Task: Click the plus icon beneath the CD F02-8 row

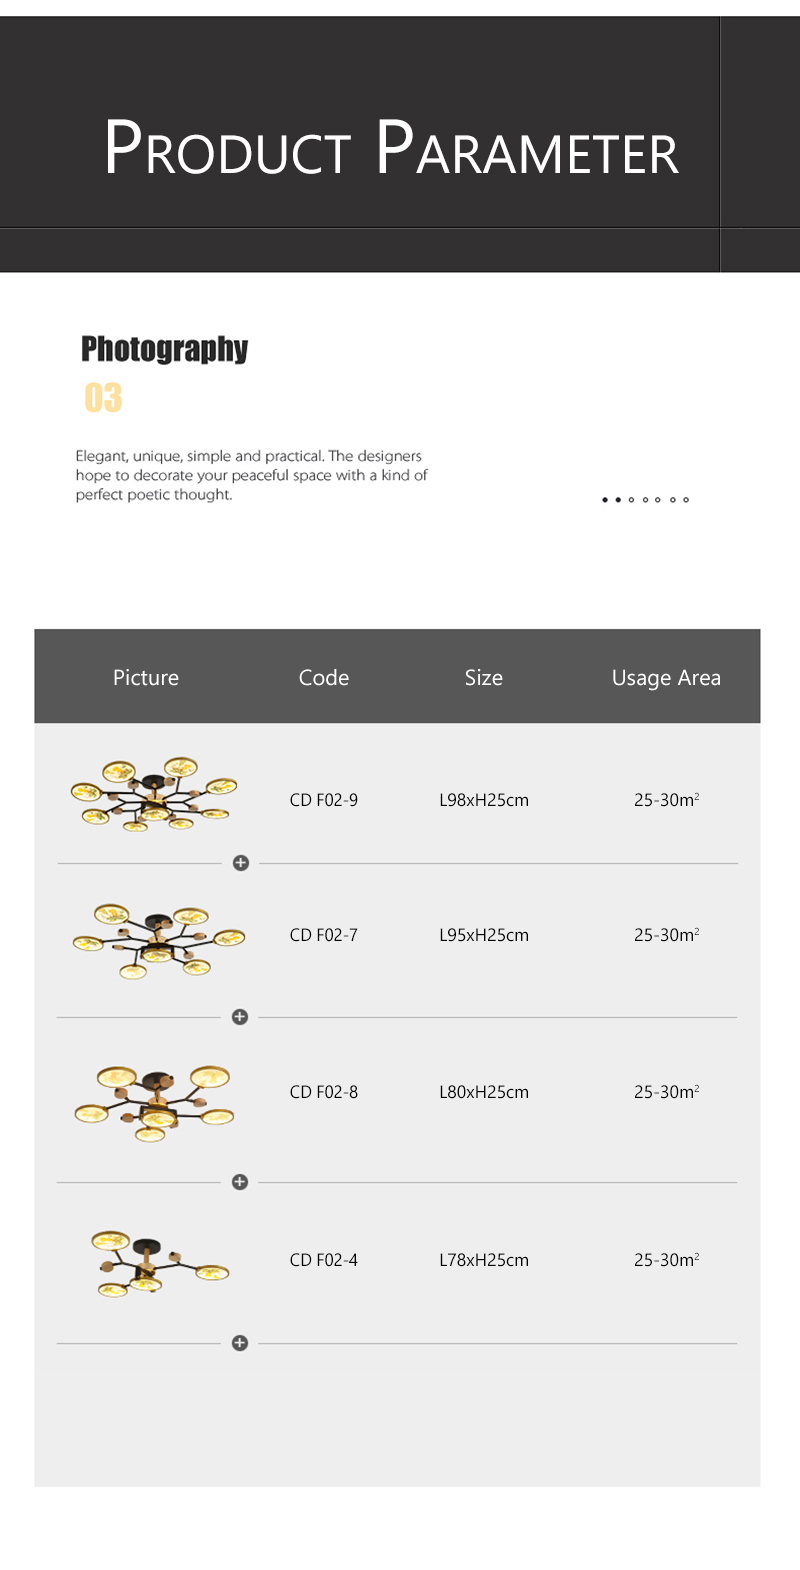Action: 240,1182
